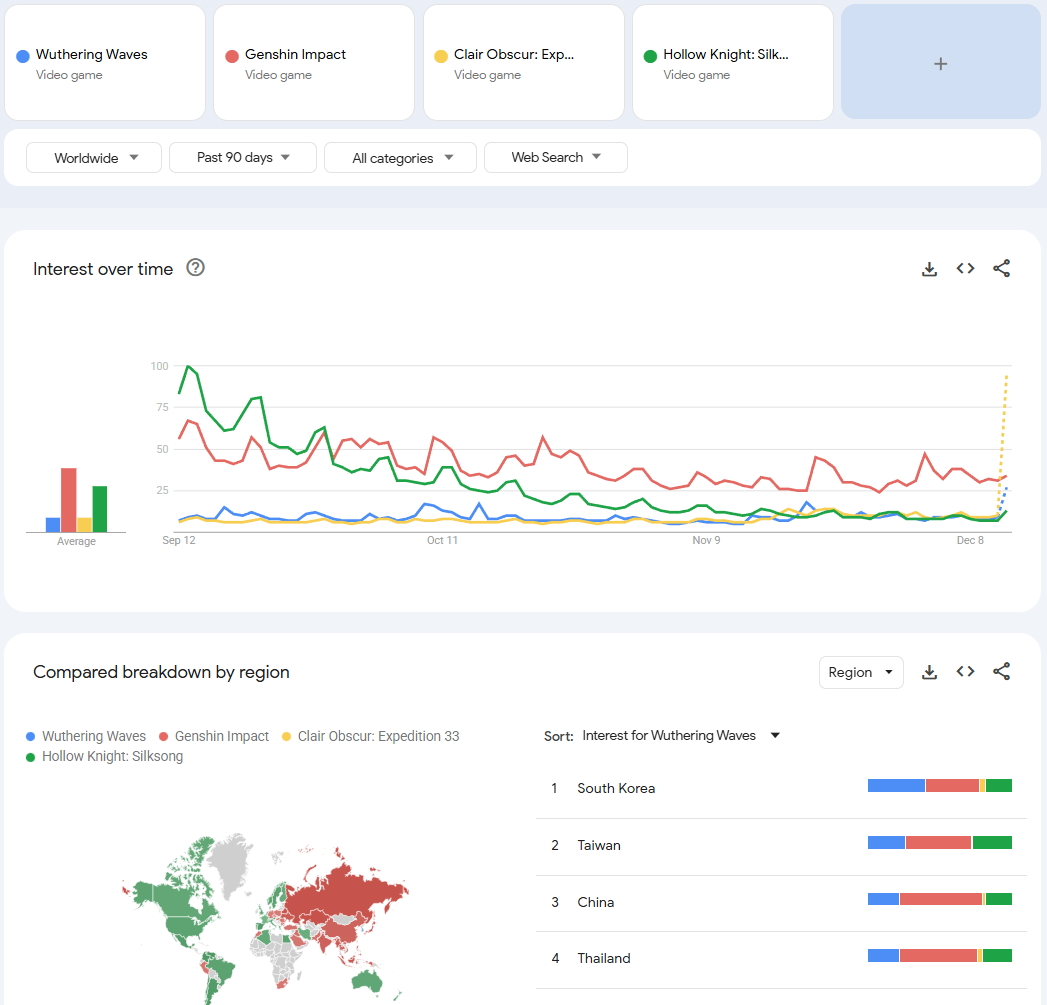The width and height of the screenshot is (1047, 1005).
Task: Click the South Korea comparison bar
Action: [939, 786]
